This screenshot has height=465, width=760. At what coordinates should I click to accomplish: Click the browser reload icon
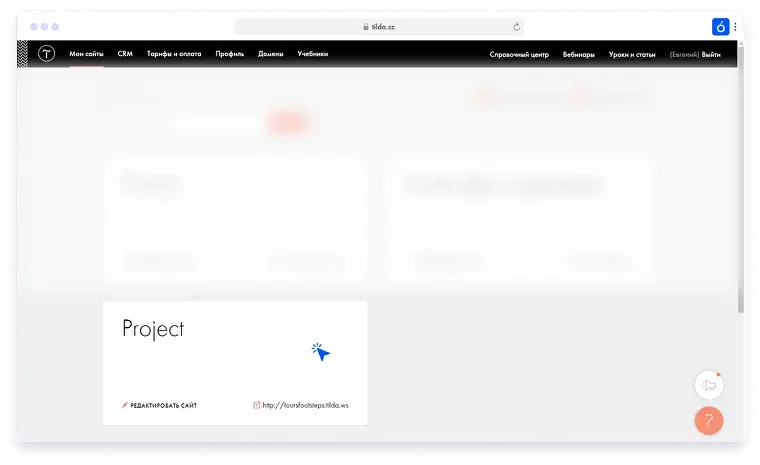point(517,27)
